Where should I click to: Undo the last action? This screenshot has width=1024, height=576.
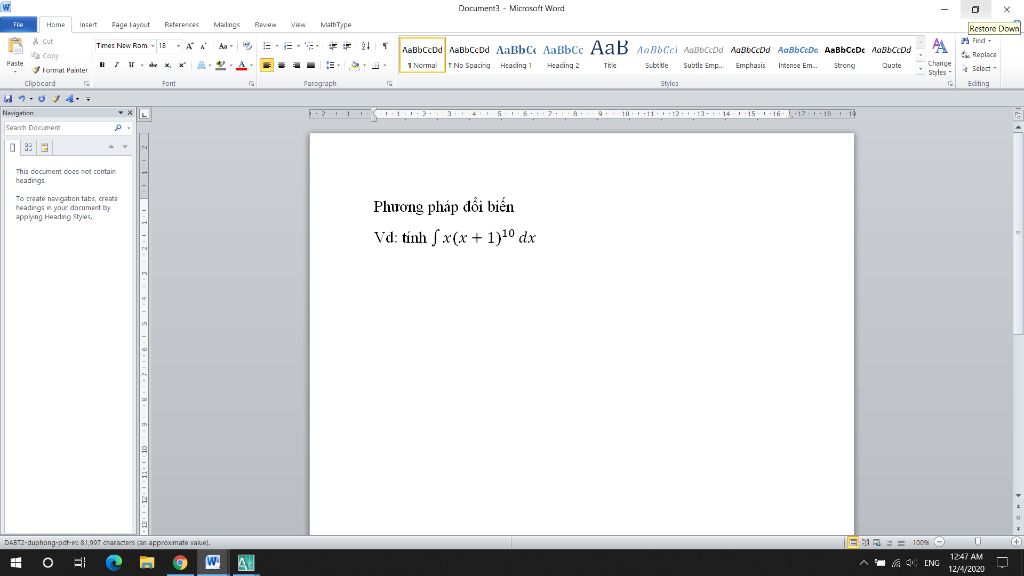click(22, 99)
